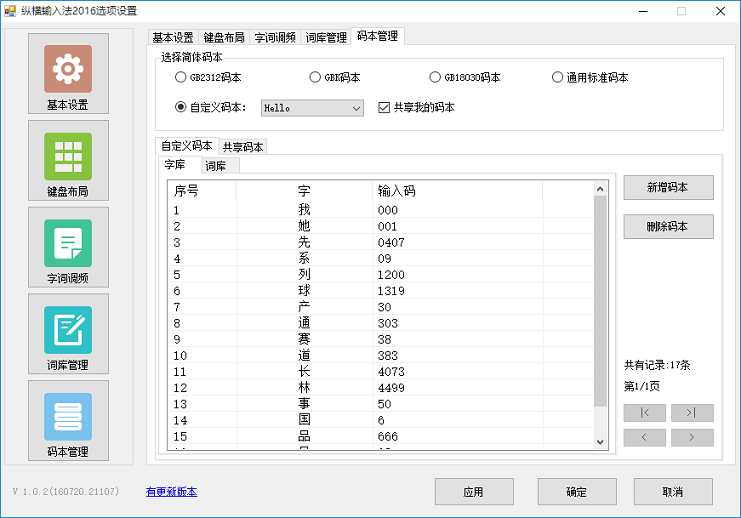Viewport: 741px width, 518px height.
Task: Choose the 通用标准码本 radio button
Action: 558,77
